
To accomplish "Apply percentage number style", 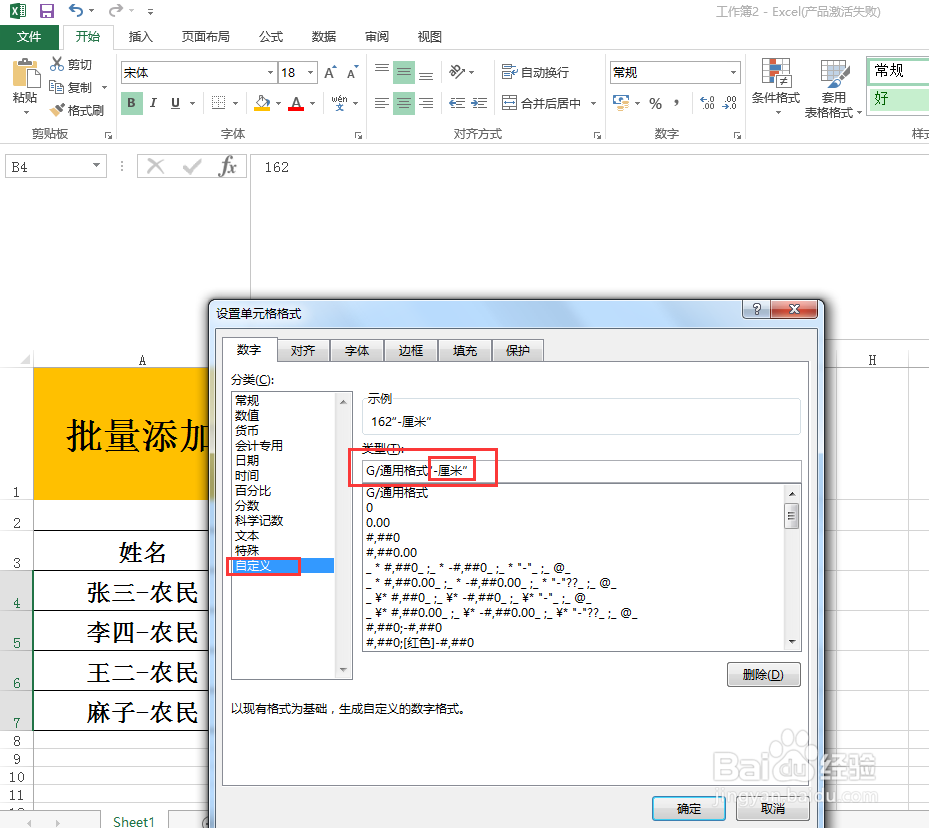I will click(x=656, y=103).
